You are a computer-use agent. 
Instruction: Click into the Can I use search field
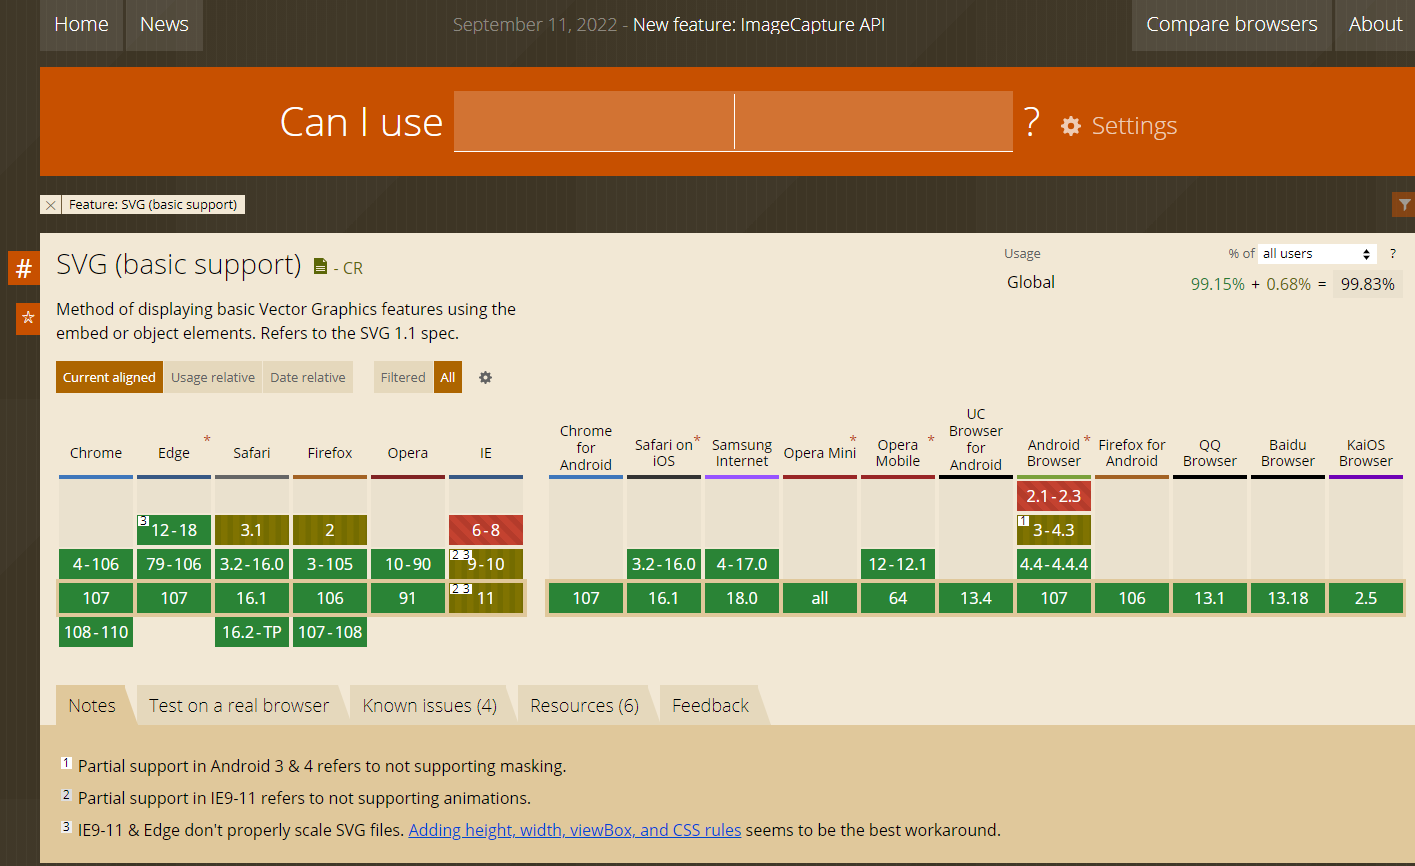733,121
